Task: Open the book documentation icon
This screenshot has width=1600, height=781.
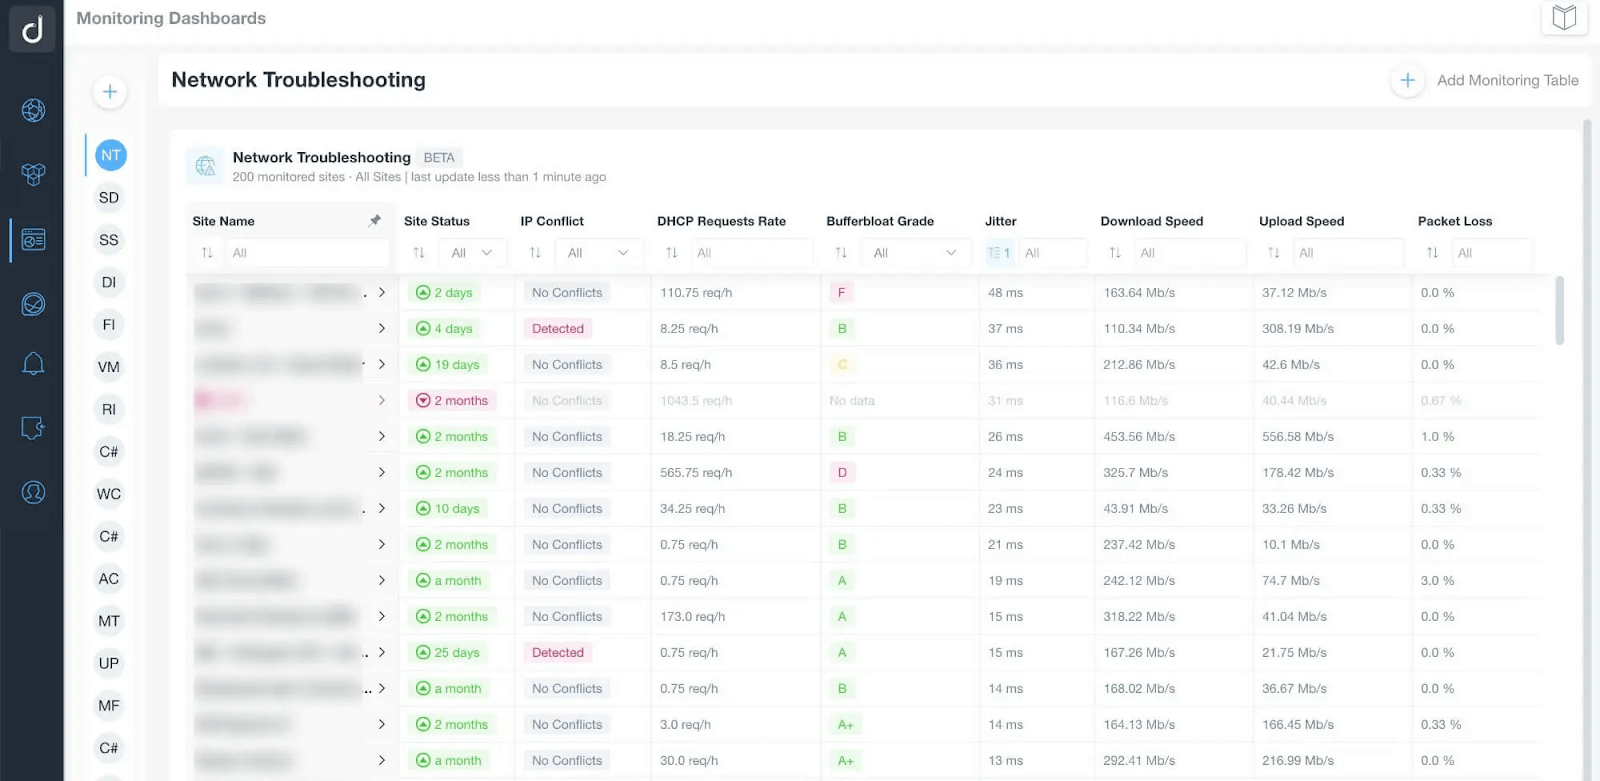Action: tap(1564, 17)
